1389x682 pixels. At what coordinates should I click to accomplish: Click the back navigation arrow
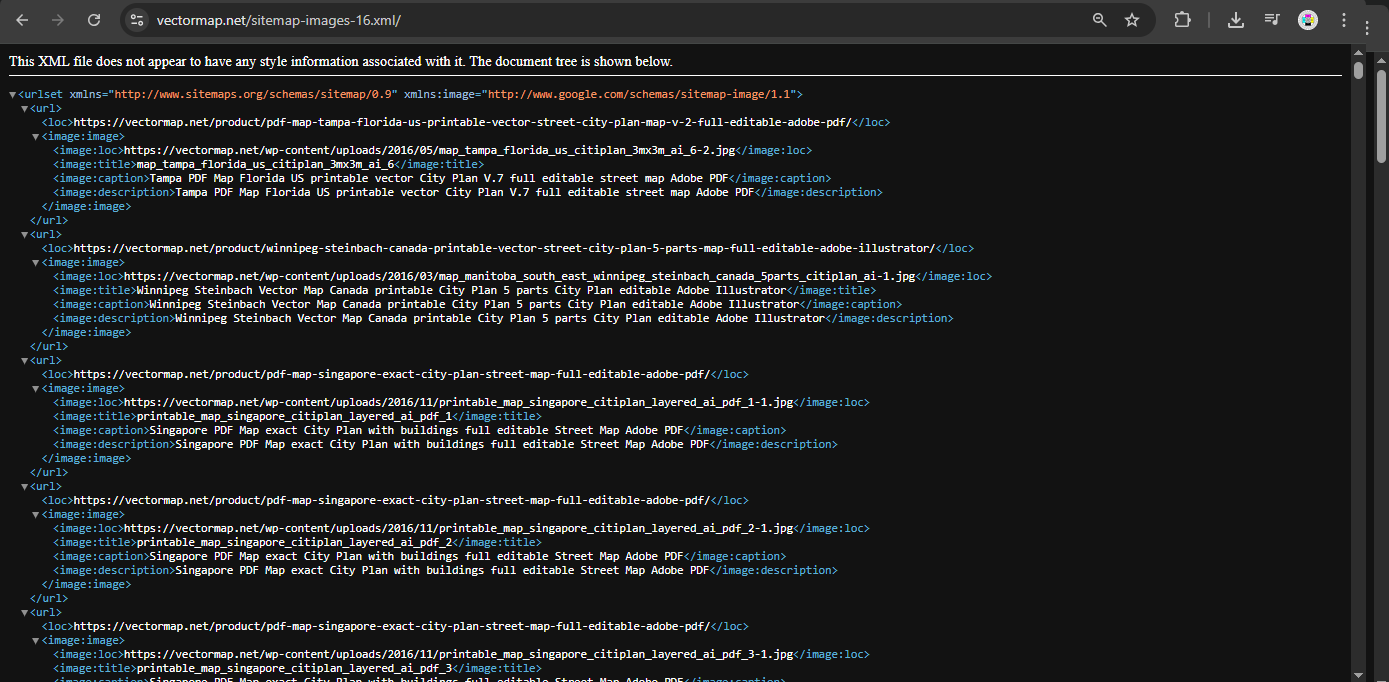(x=21, y=19)
